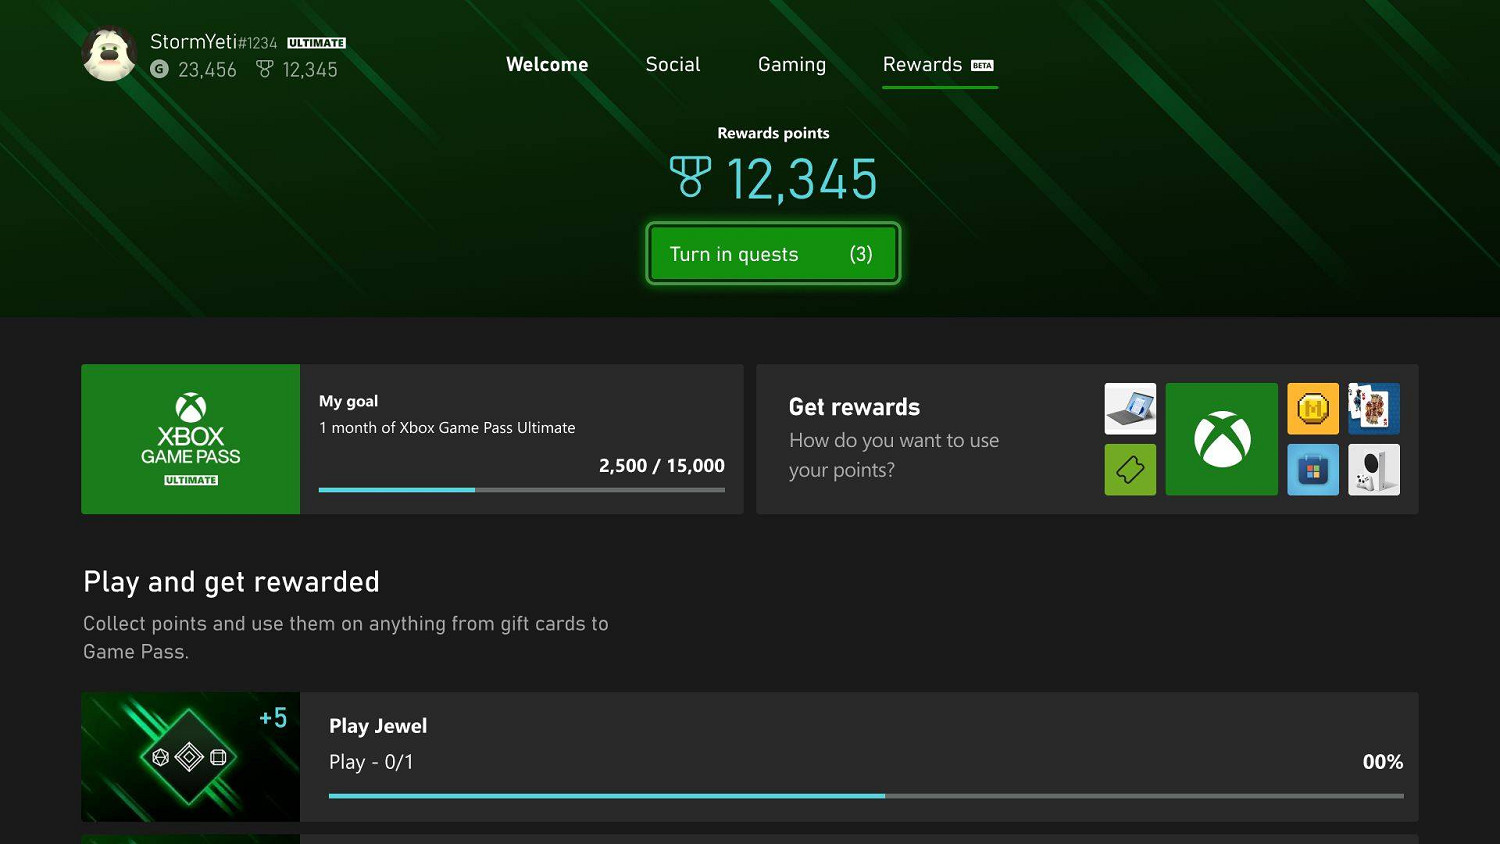Open the Xbox Game Pass Ultimate goal card

pyautogui.click(x=190, y=438)
